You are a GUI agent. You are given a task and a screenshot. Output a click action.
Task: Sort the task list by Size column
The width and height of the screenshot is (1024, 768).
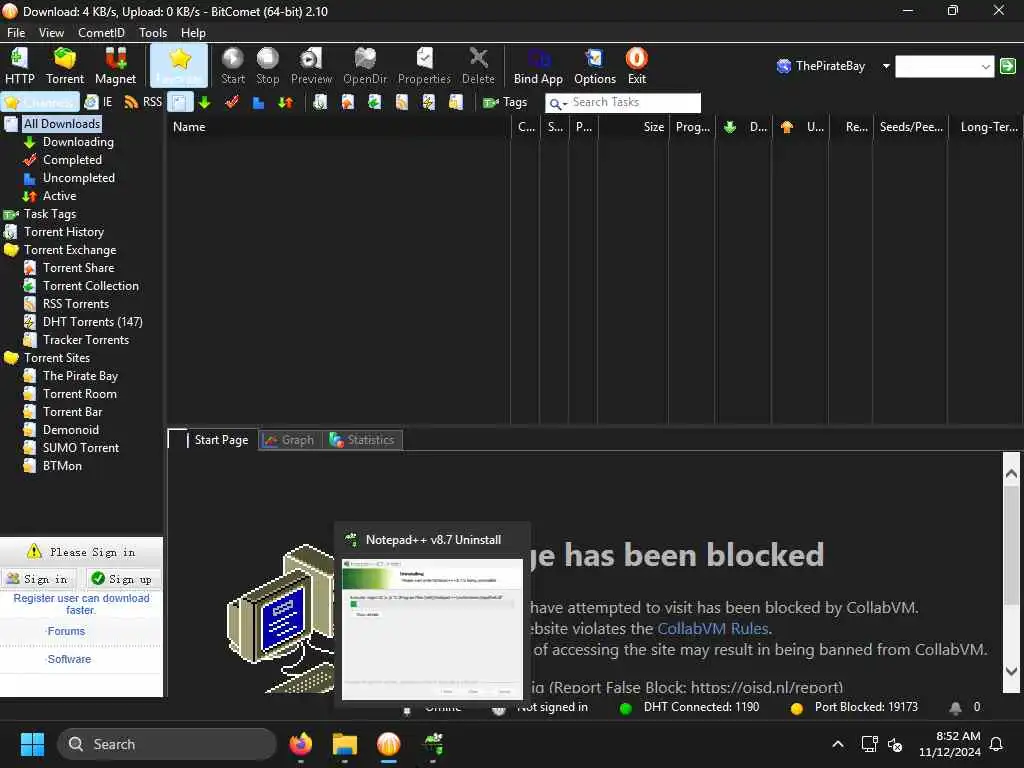[633, 127]
